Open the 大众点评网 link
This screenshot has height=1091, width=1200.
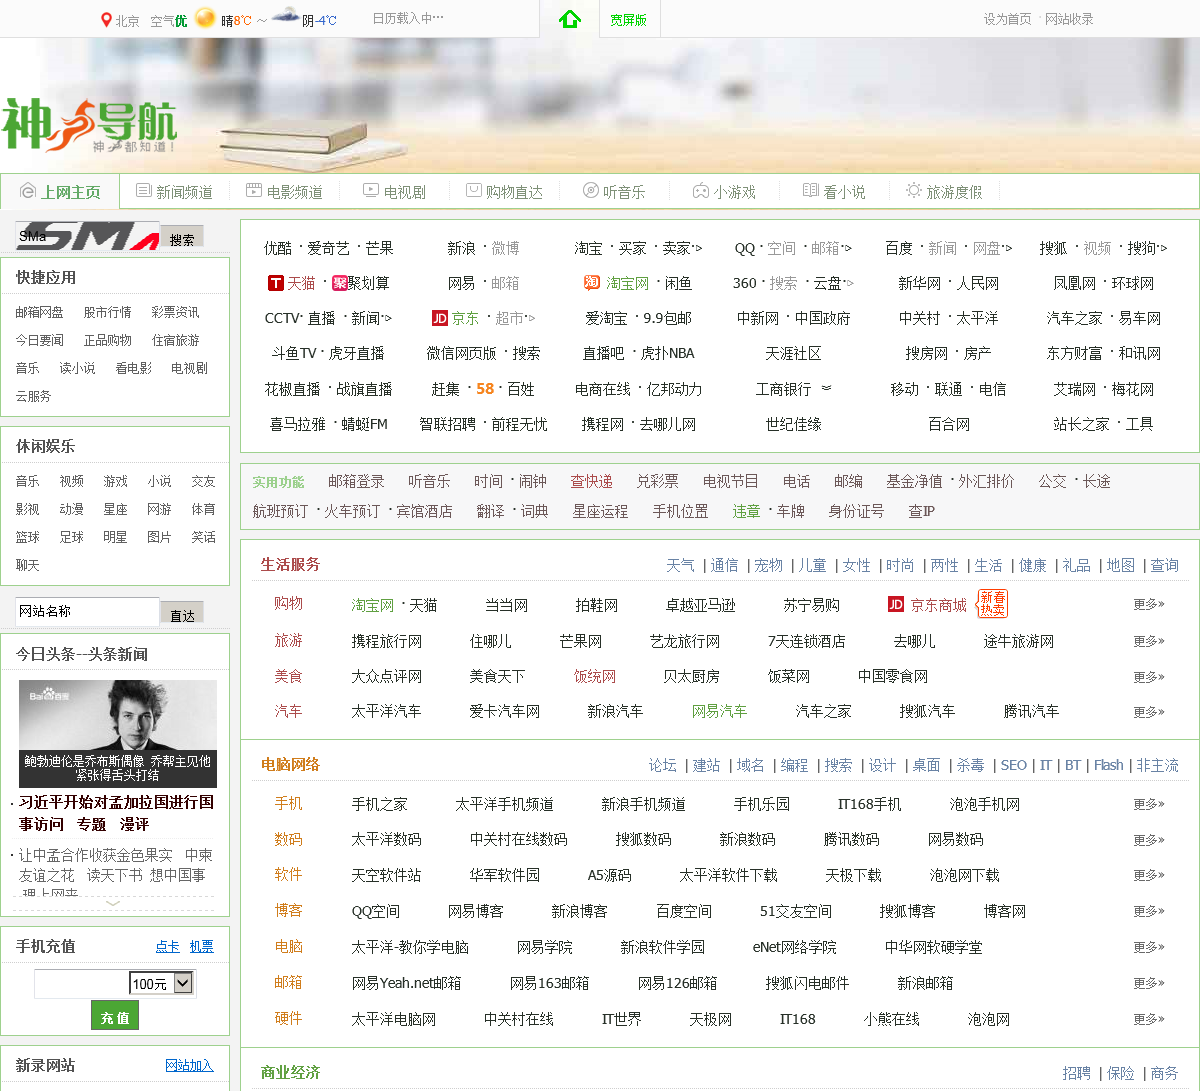point(386,676)
